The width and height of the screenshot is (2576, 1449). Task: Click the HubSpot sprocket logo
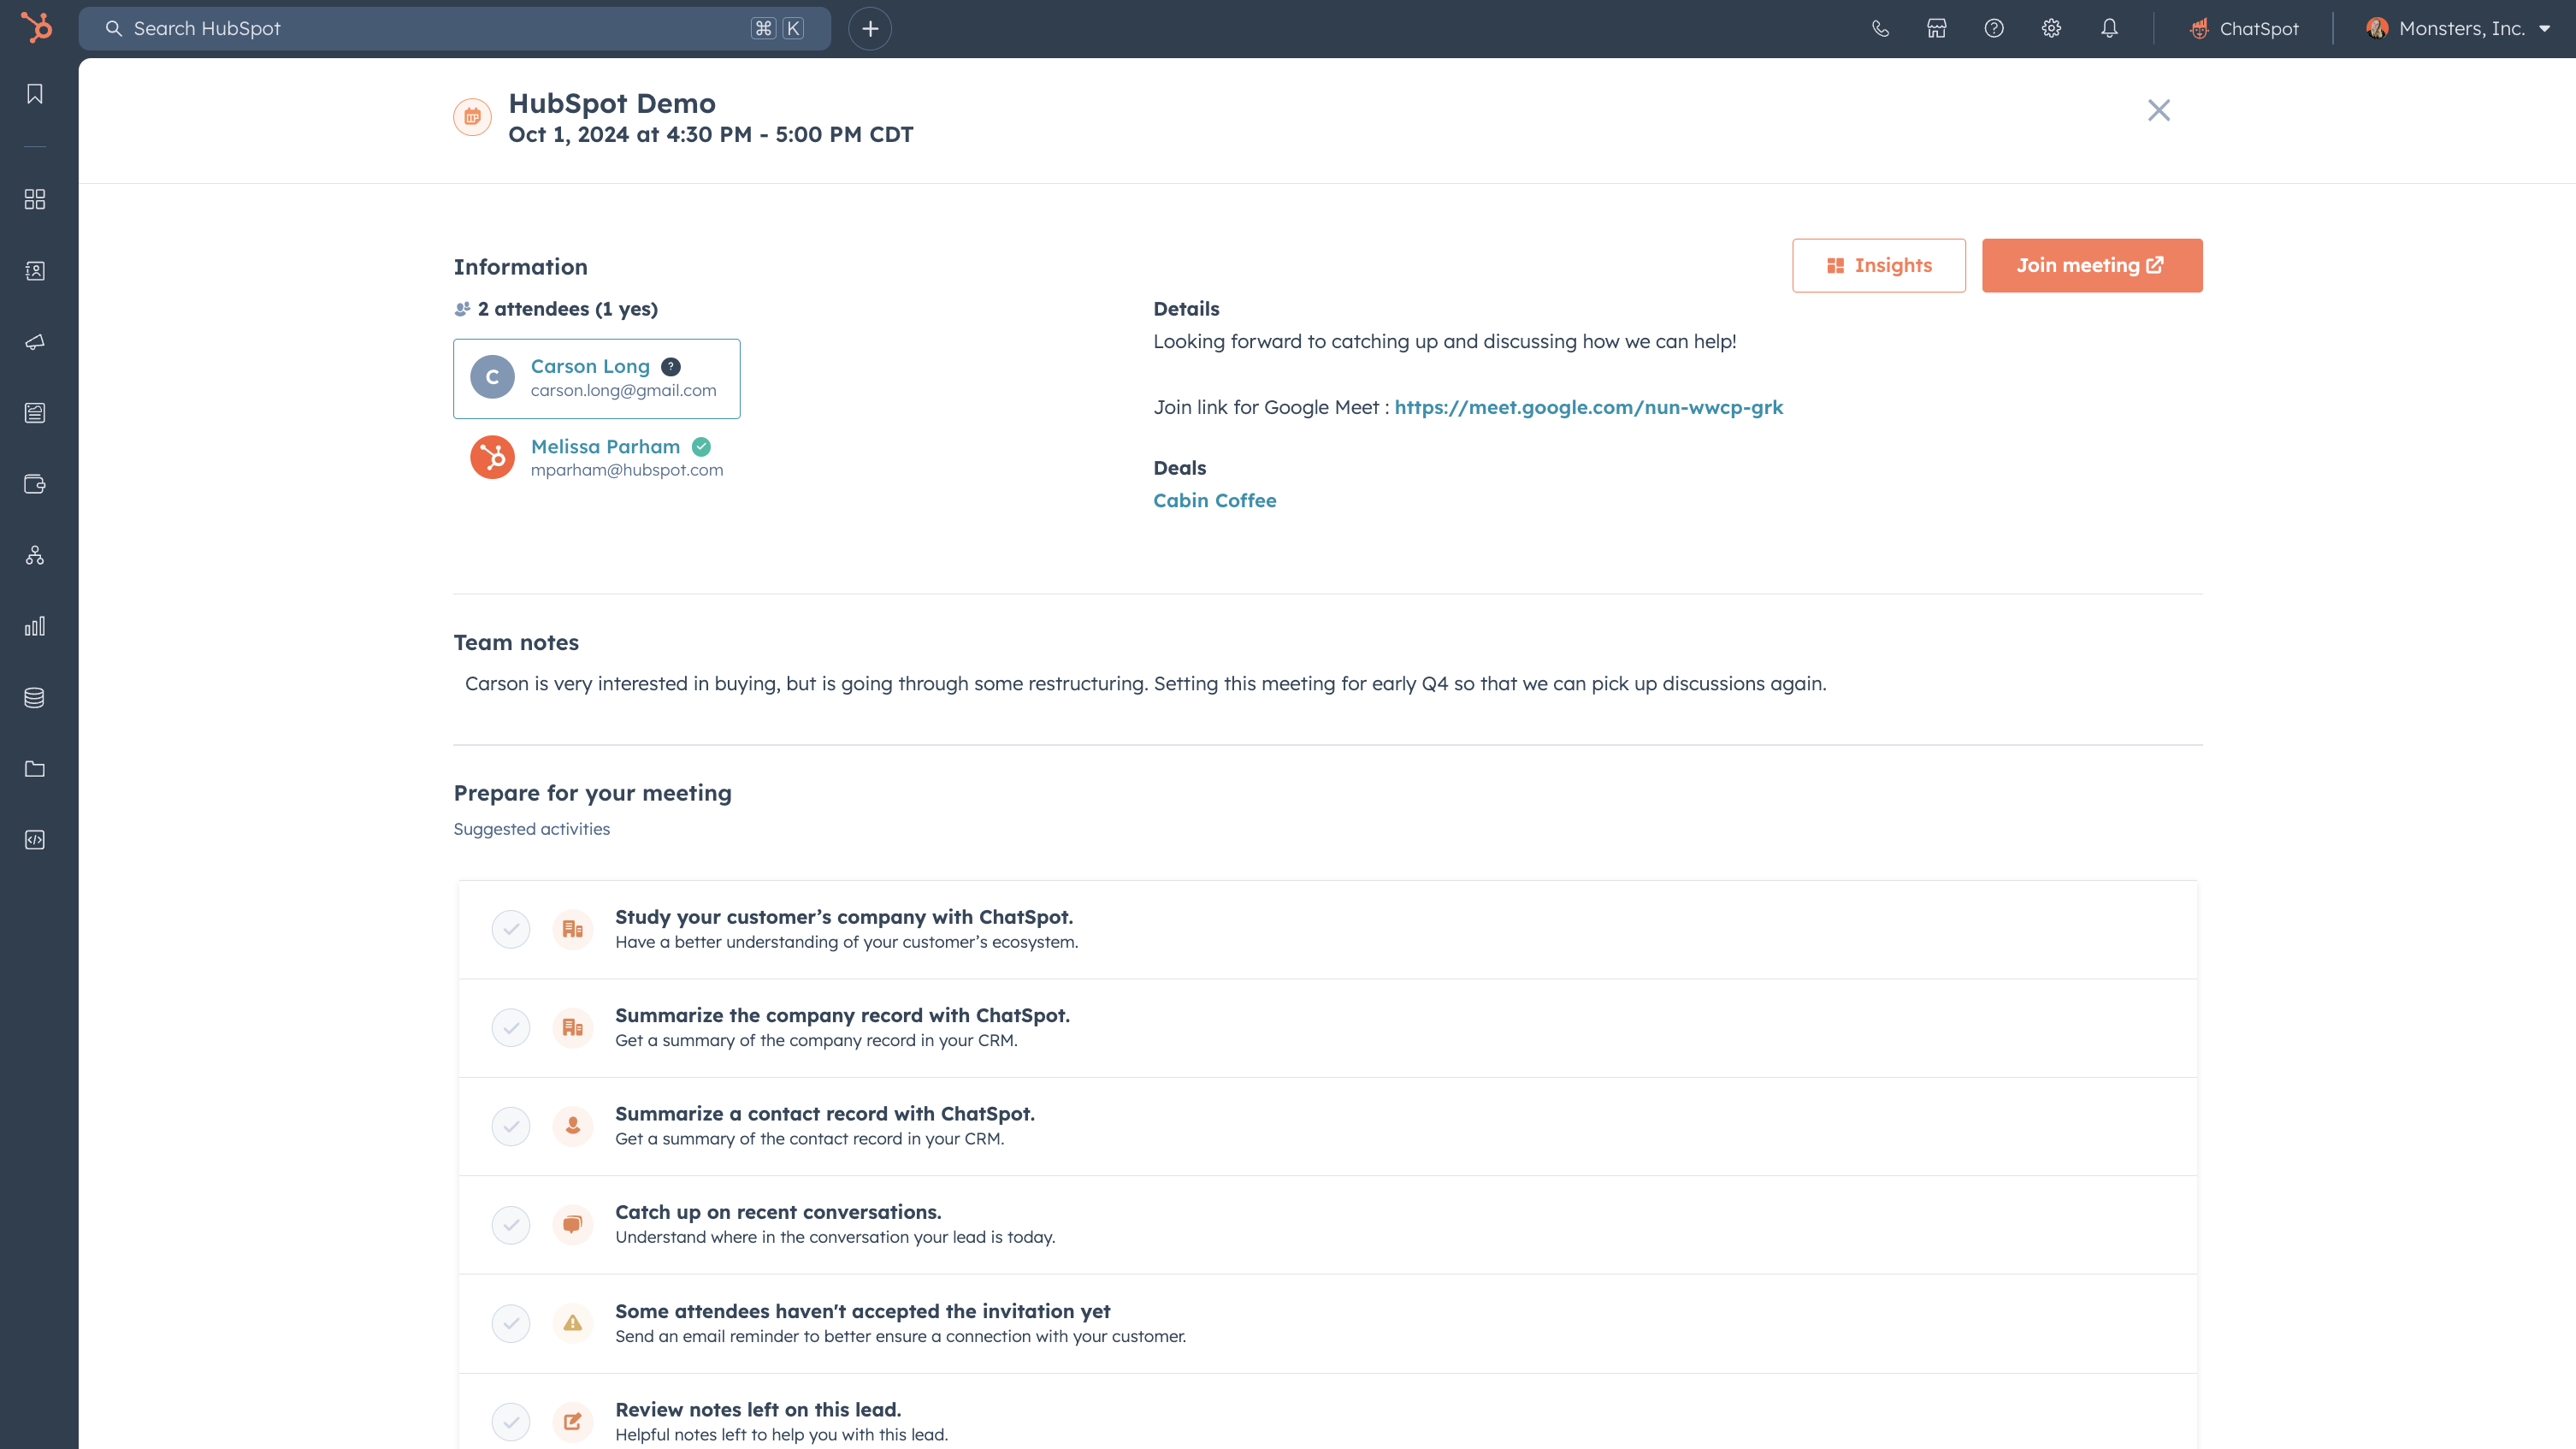tap(36, 28)
